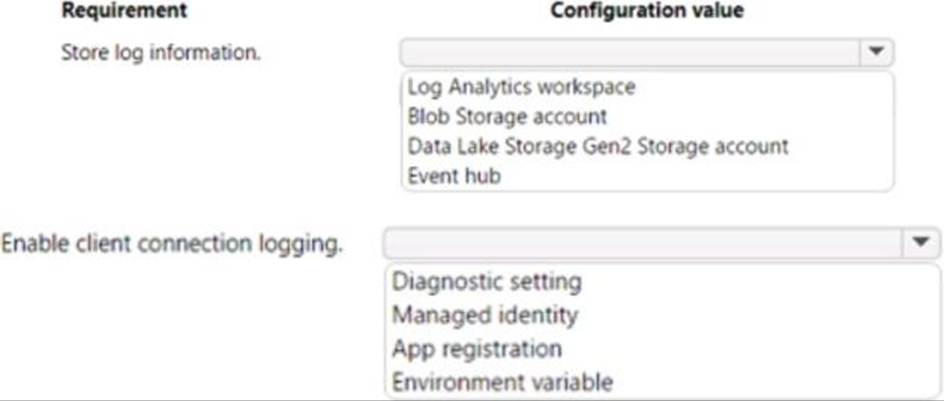Expand the client connection logging dropdown arrow
944x401 pixels.
tap(920, 243)
